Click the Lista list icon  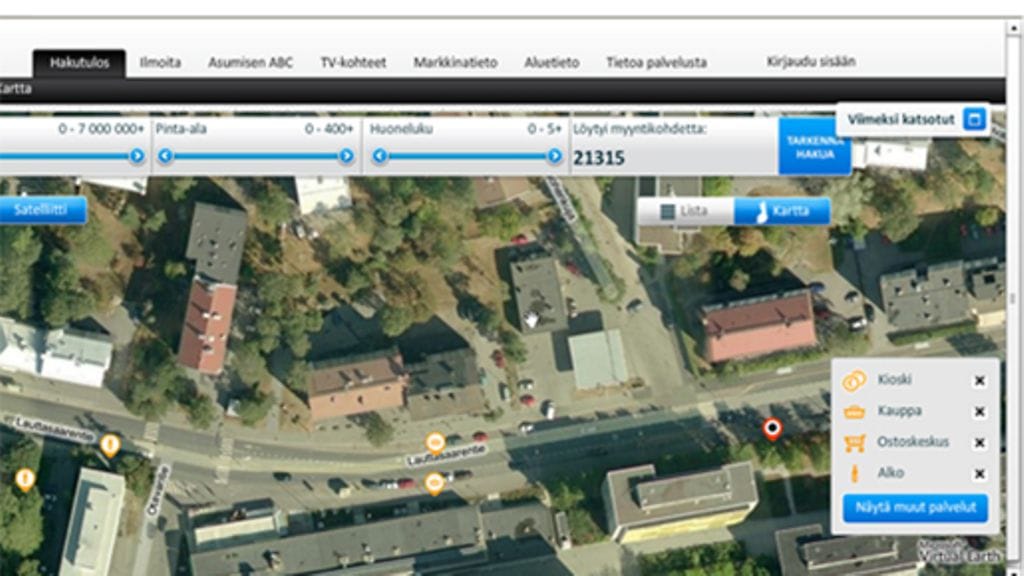pyautogui.click(x=667, y=212)
